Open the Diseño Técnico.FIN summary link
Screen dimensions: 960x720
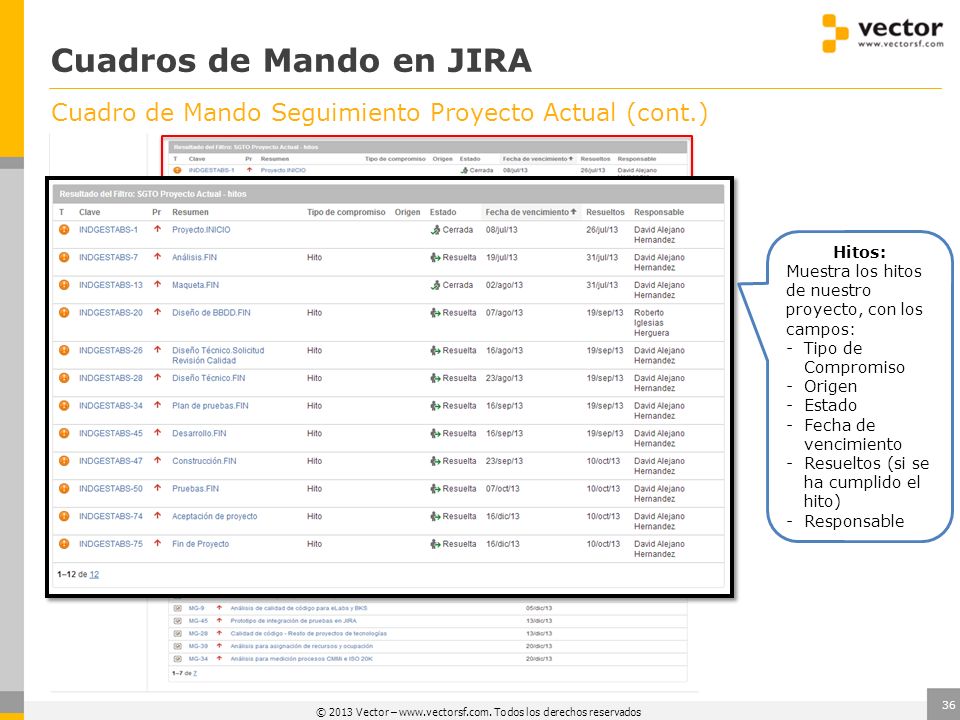coord(208,378)
